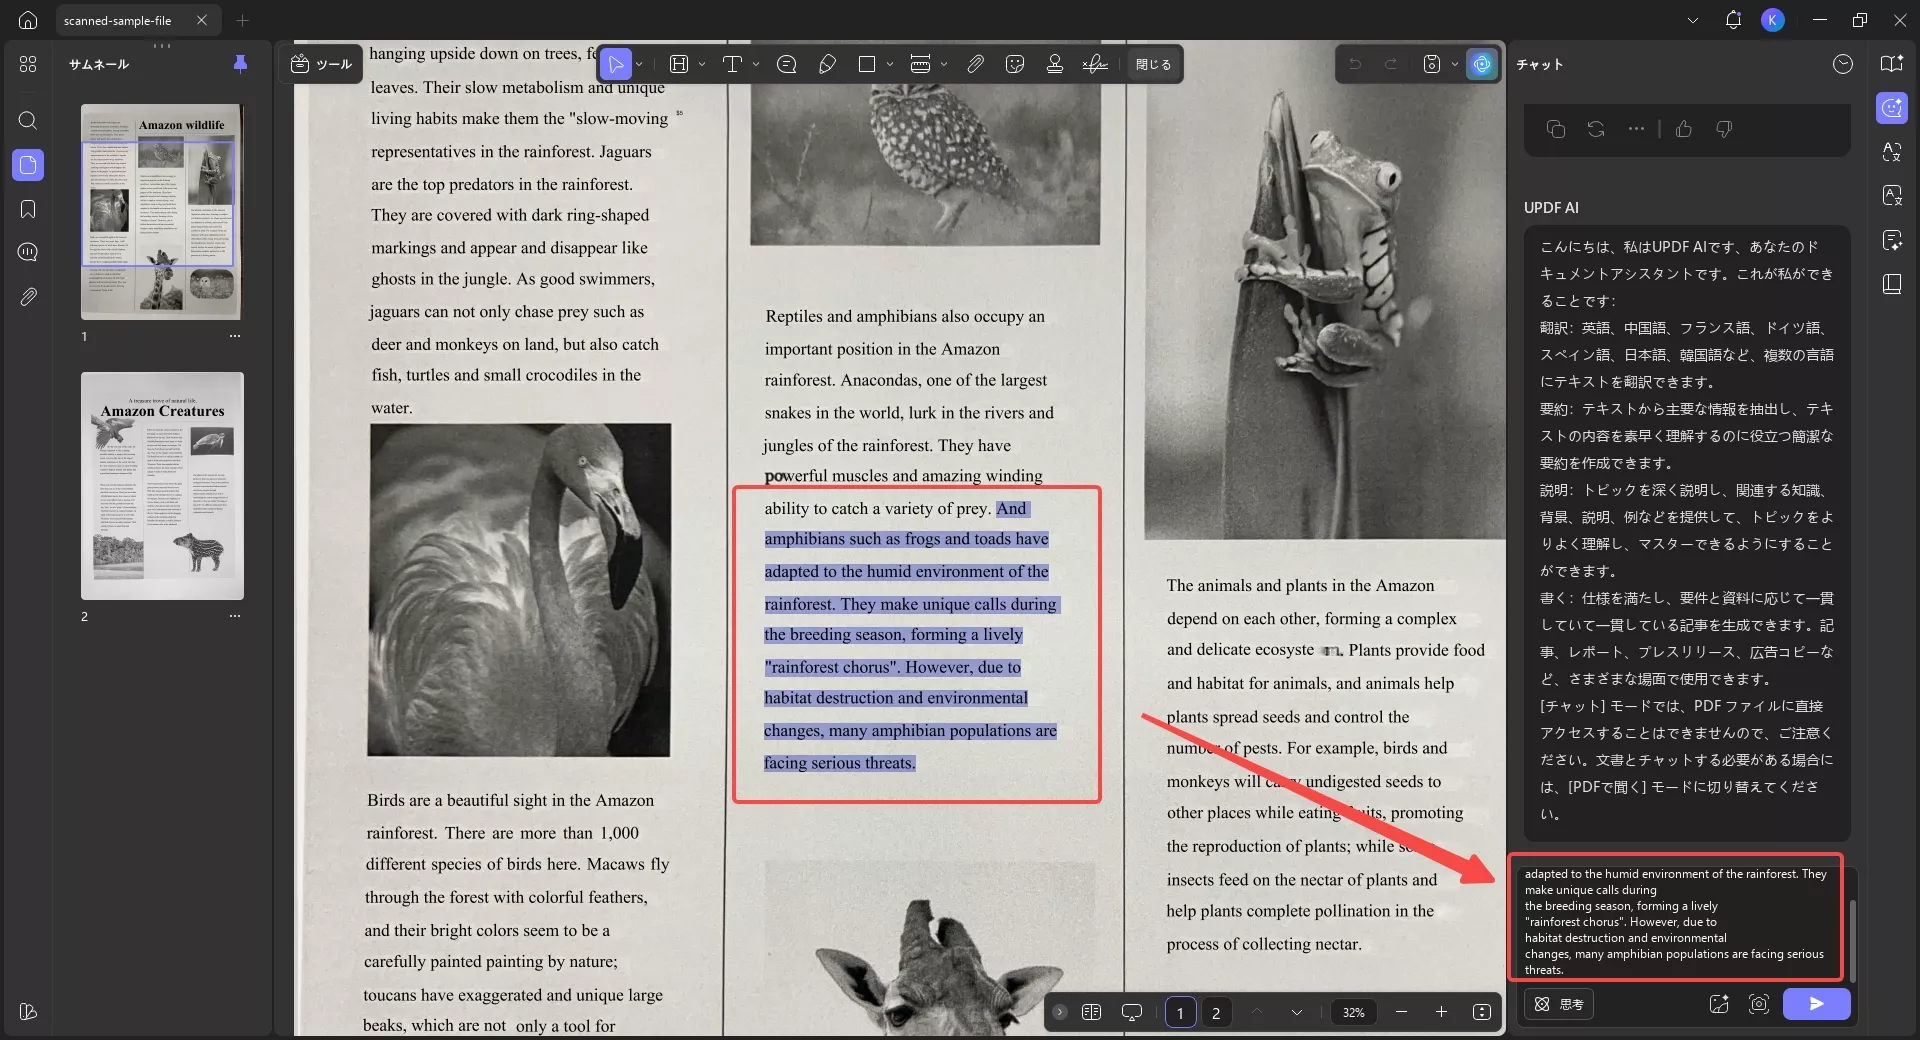Pin the サムネール thumbnail panel
This screenshot has height=1040, width=1920.
[240, 64]
